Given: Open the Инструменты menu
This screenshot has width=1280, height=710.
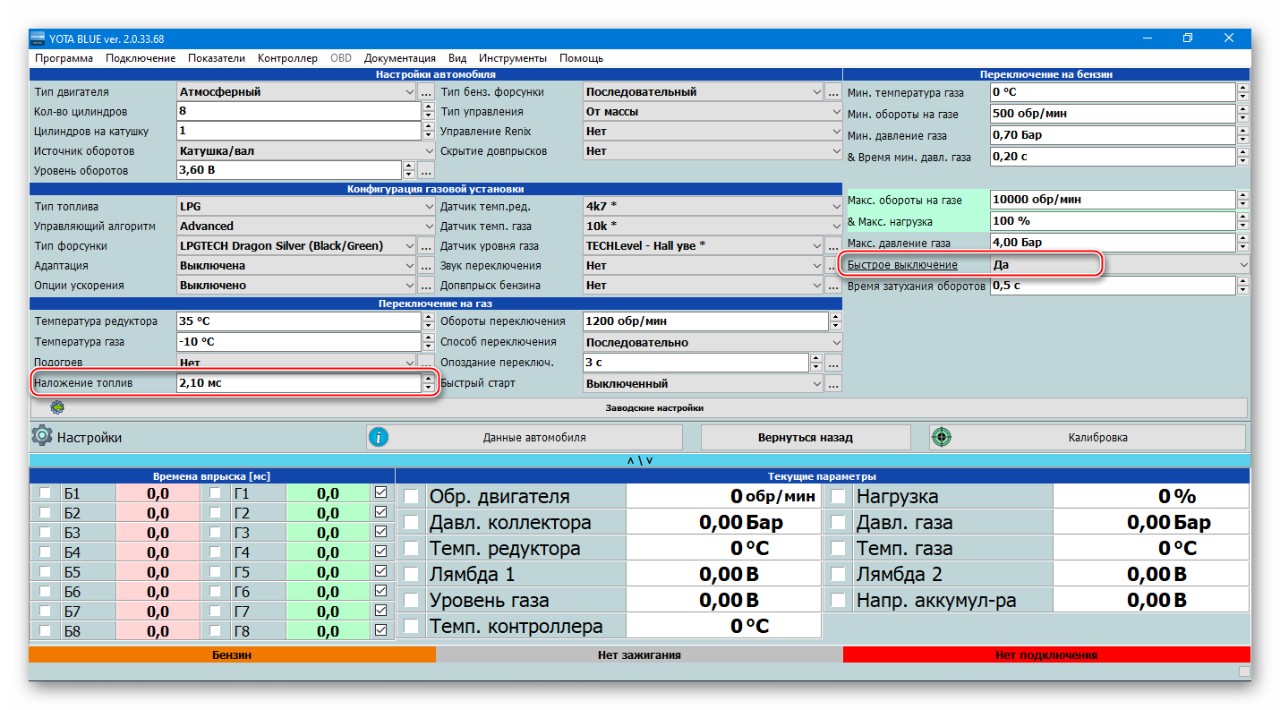Looking at the screenshot, I should coord(512,58).
